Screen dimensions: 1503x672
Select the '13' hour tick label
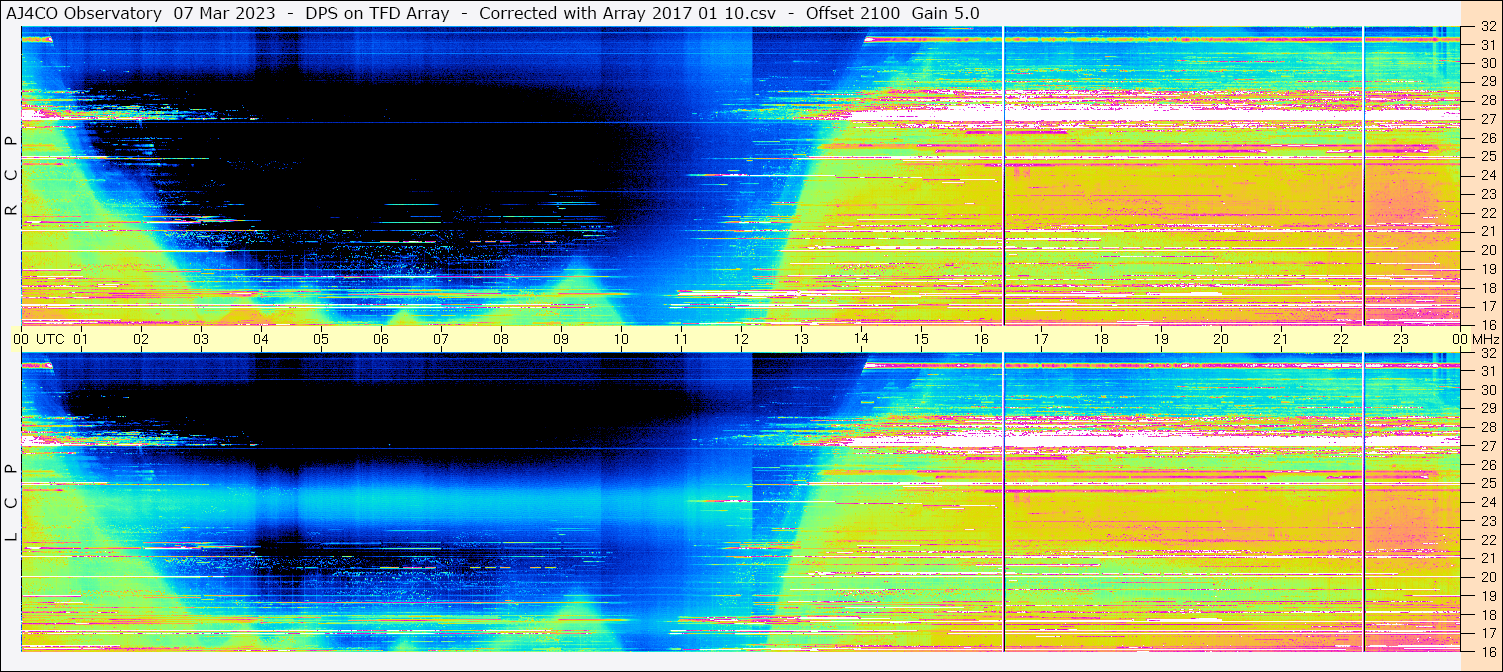pyautogui.click(x=801, y=339)
